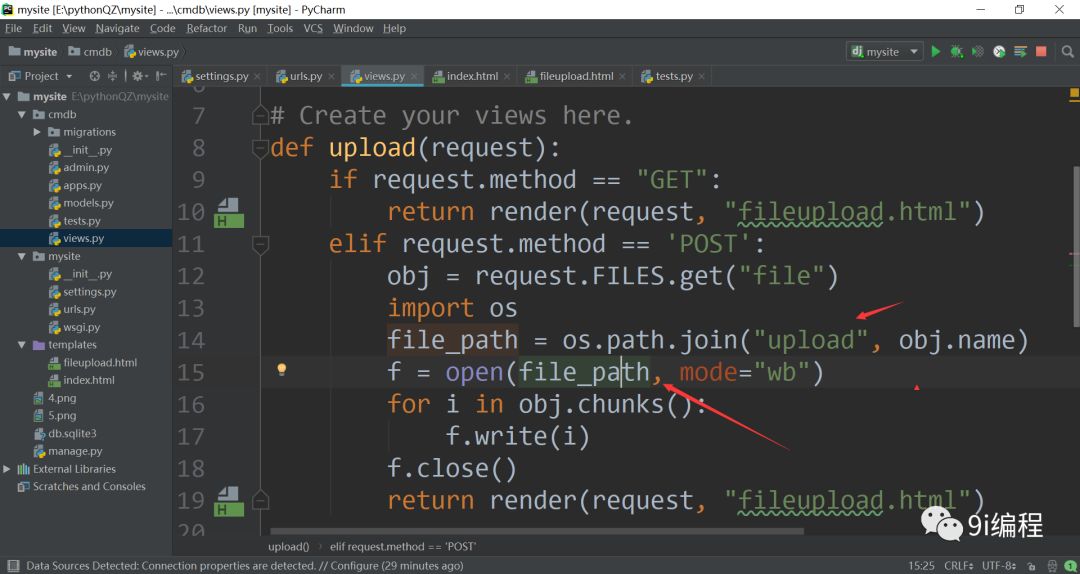Open db.sqlite3 in the project tree
The height and width of the screenshot is (574, 1080).
click(x=65, y=433)
